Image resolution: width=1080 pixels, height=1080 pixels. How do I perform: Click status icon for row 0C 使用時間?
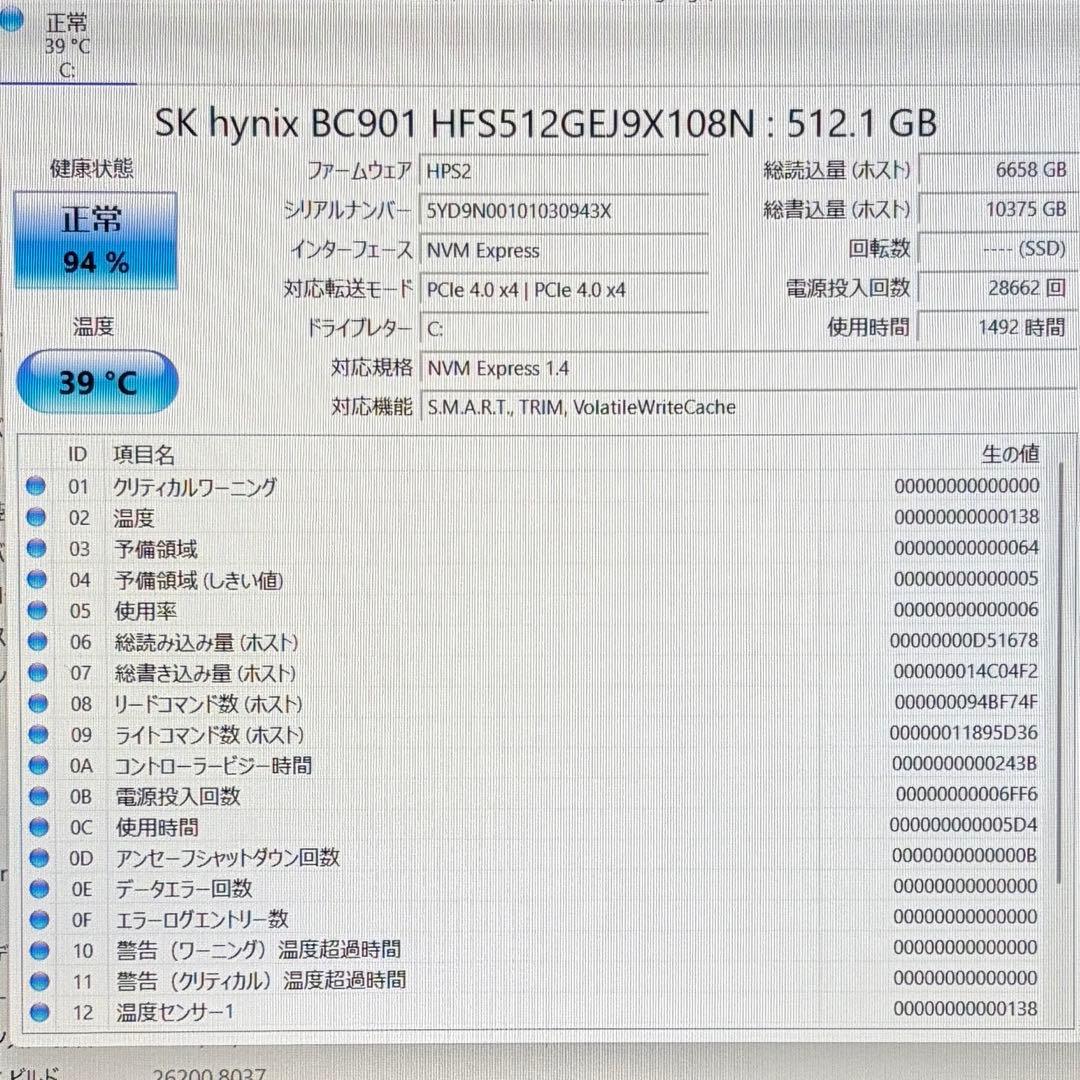(39, 827)
